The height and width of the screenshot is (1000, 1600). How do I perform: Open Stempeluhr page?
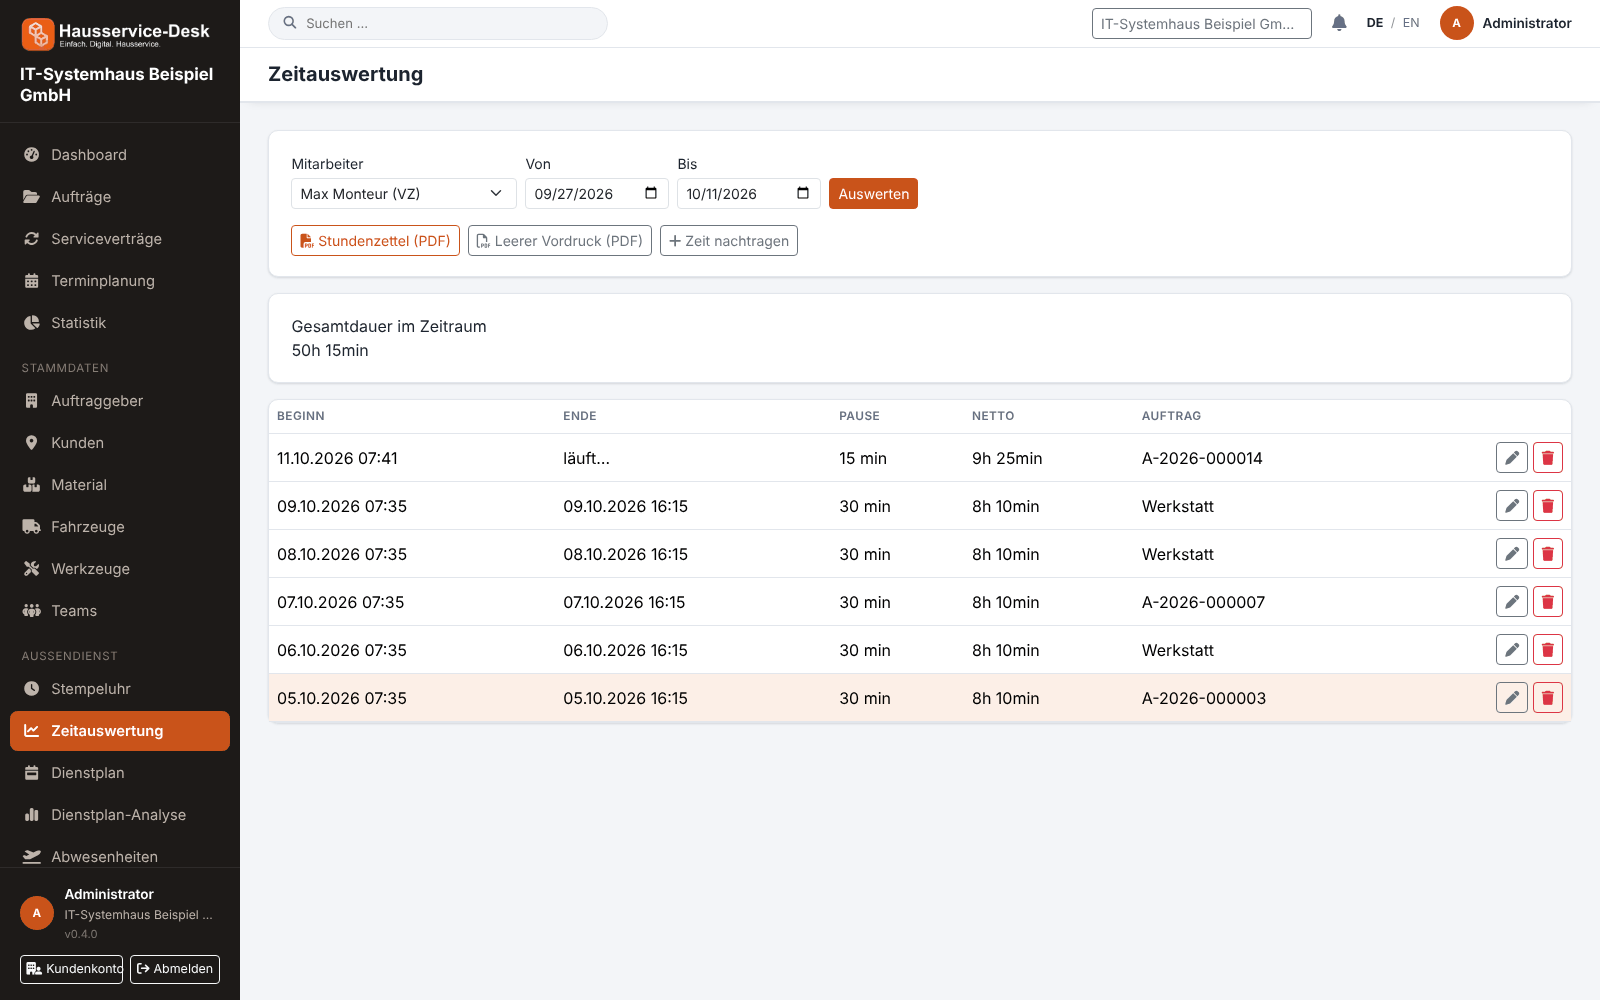[x=120, y=689]
